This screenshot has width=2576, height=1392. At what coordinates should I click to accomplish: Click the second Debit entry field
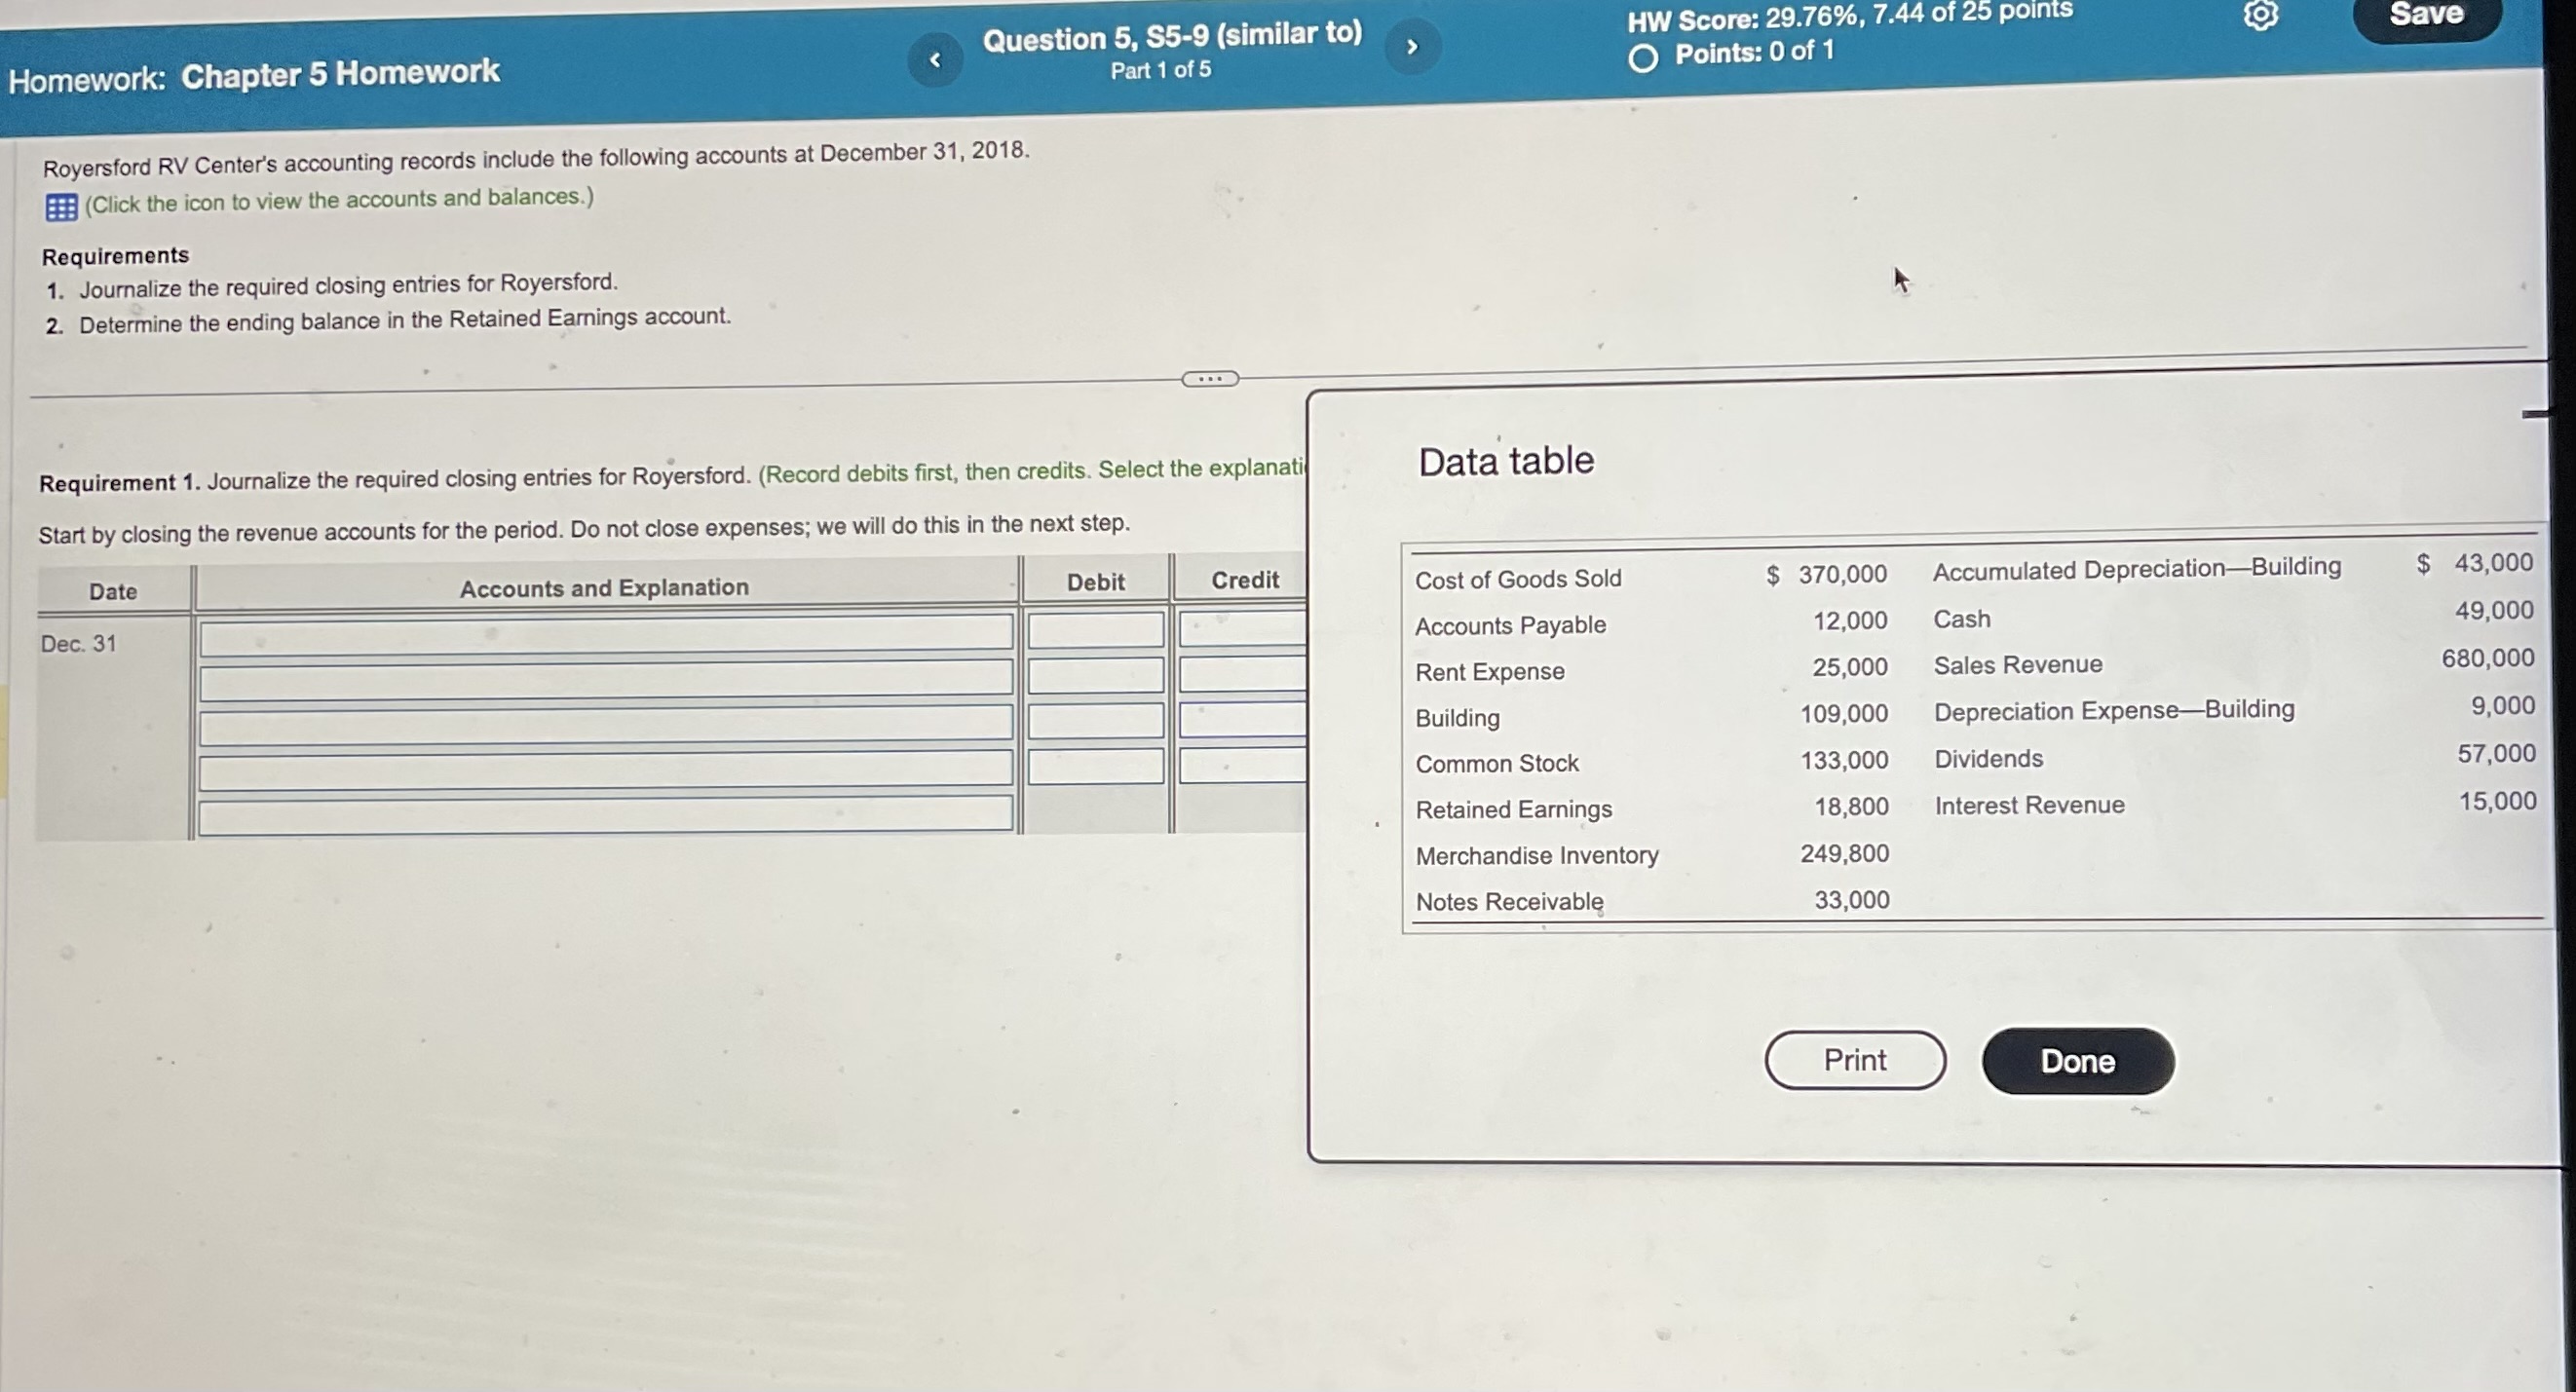tap(1094, 676)
